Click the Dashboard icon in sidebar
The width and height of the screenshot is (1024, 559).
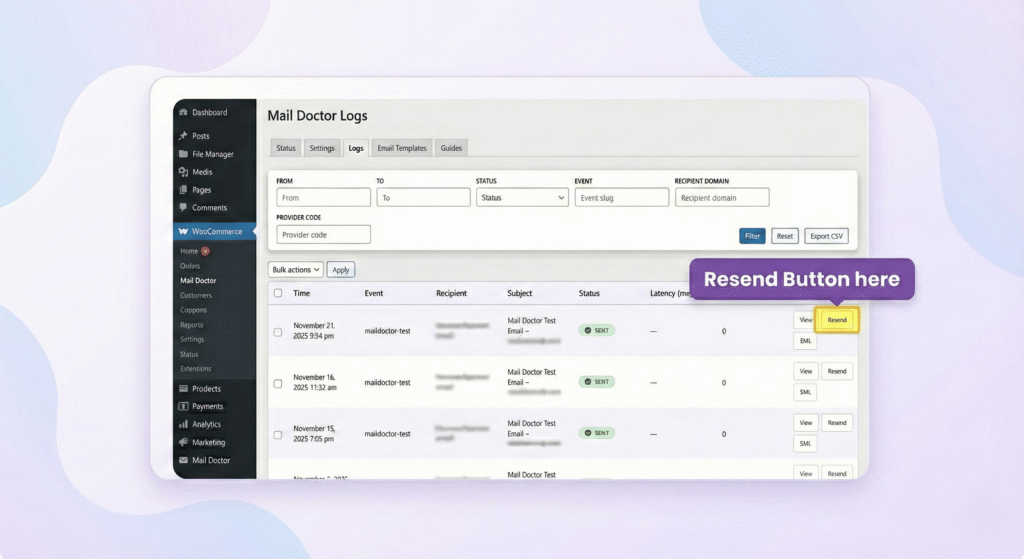tap(183, 113)
